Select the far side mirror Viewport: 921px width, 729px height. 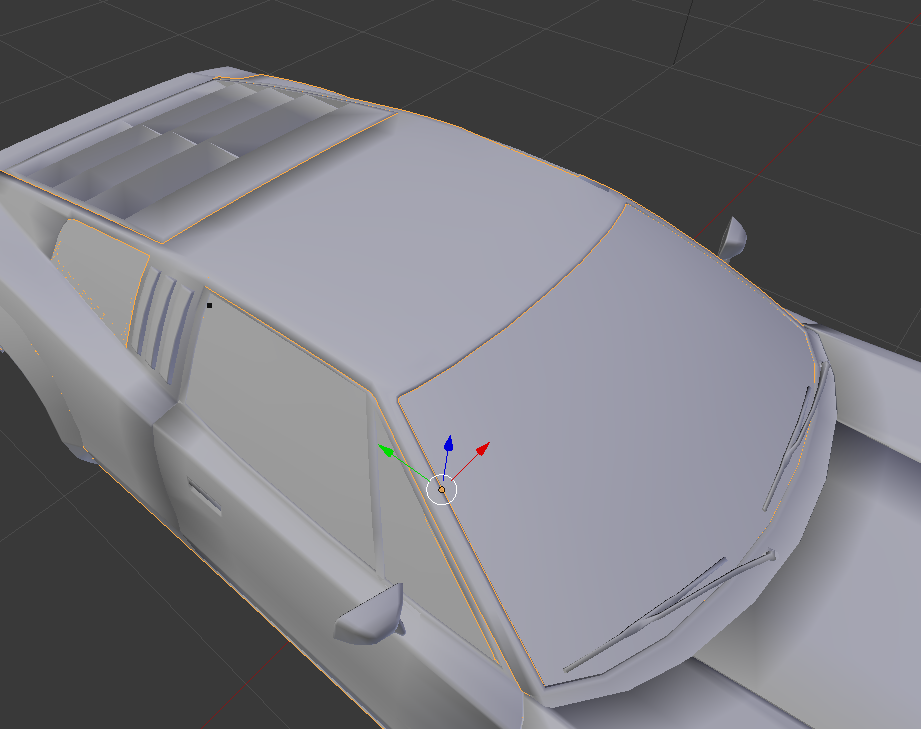pos(732,239)
